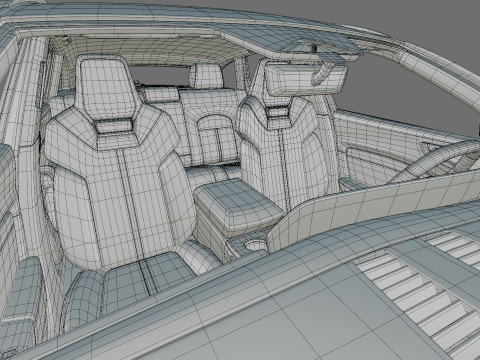The image size is (480, 360).
Task: Select the rear seat fold-down armrest panel
Action: (217, 140)
